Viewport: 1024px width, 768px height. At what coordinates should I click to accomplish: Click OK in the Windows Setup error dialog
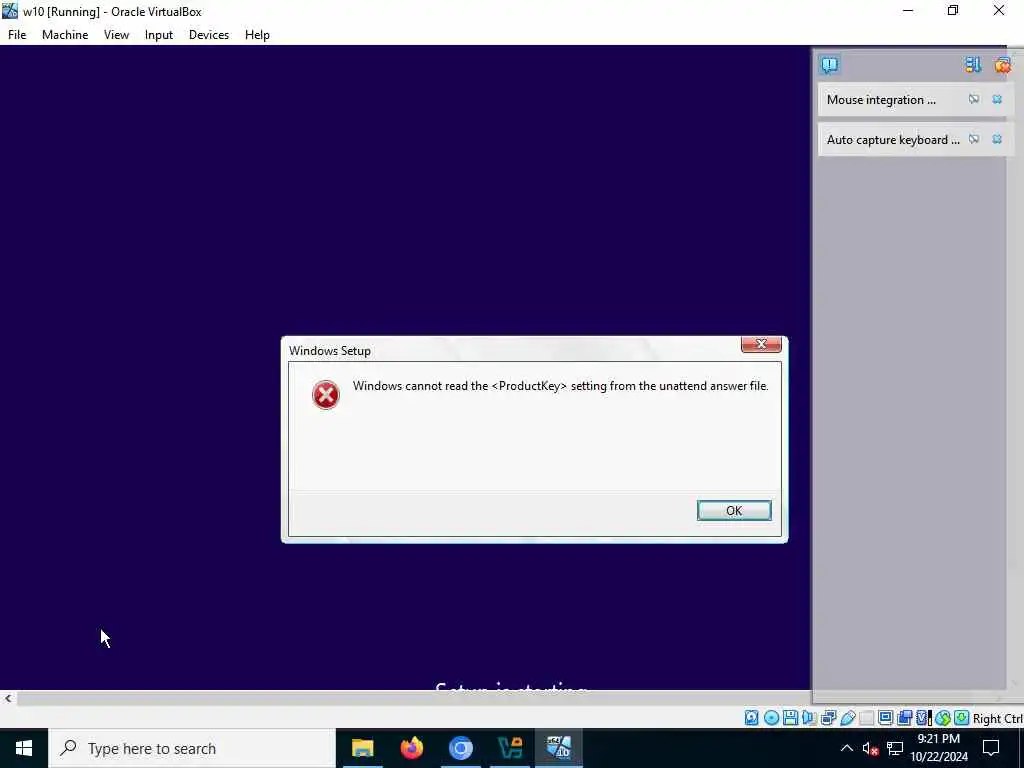(x=734, y=511)
